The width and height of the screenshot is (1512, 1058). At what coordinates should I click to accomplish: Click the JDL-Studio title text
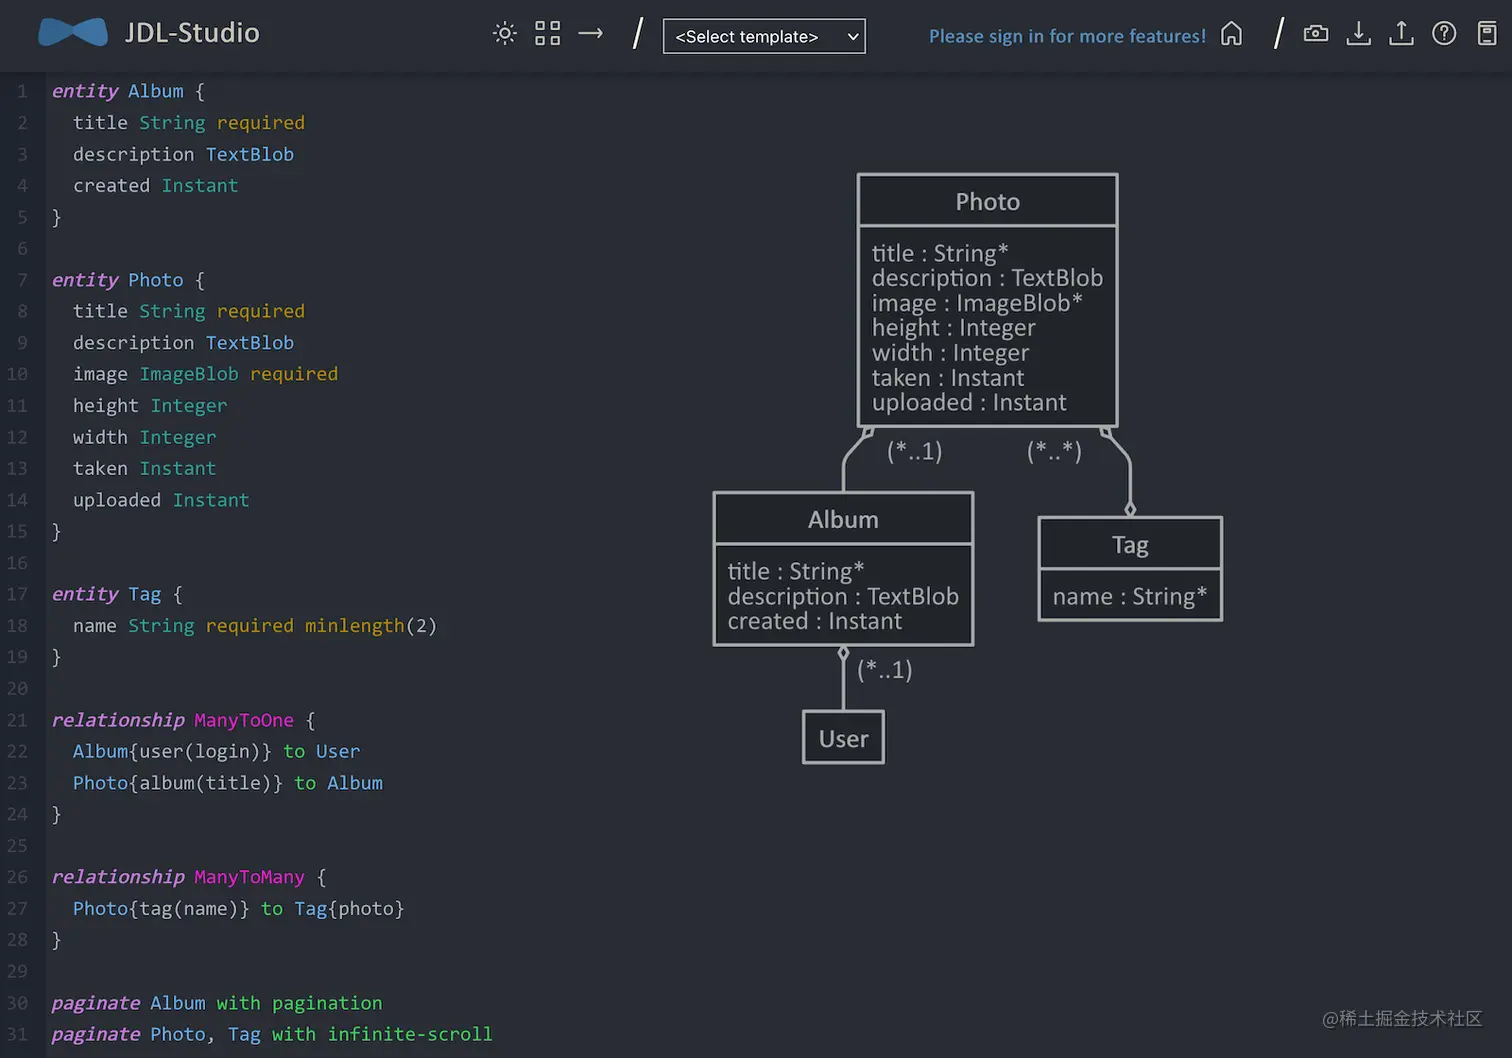pyautogui.click(x=192, y=33)
